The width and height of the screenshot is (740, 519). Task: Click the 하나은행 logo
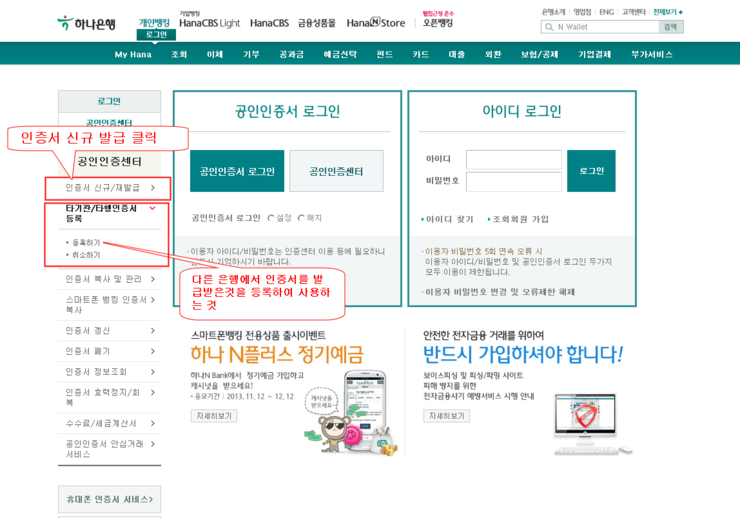86,24
